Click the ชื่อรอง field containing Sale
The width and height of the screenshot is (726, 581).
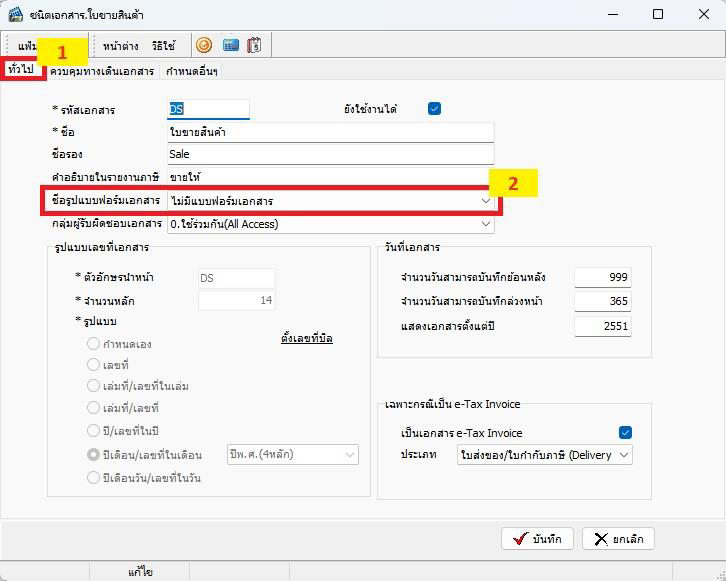tap(330, 154)
